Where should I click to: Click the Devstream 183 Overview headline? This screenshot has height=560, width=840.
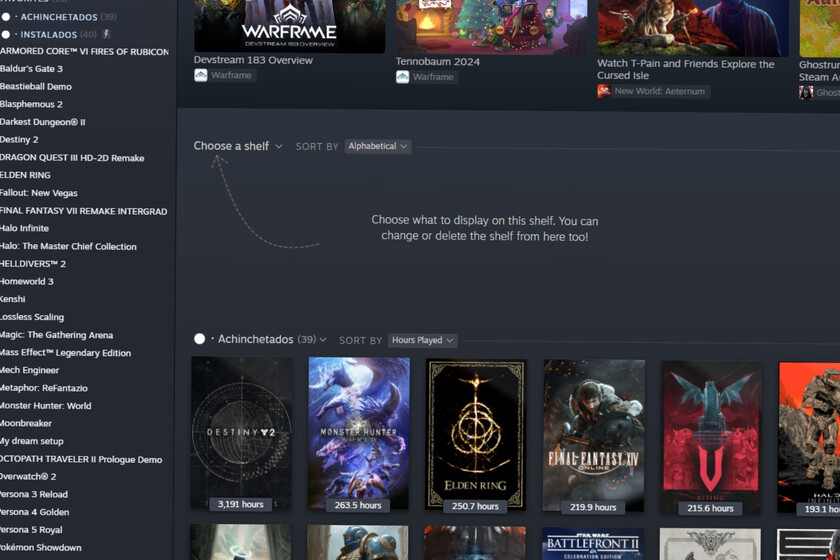(x=253, y=60)
